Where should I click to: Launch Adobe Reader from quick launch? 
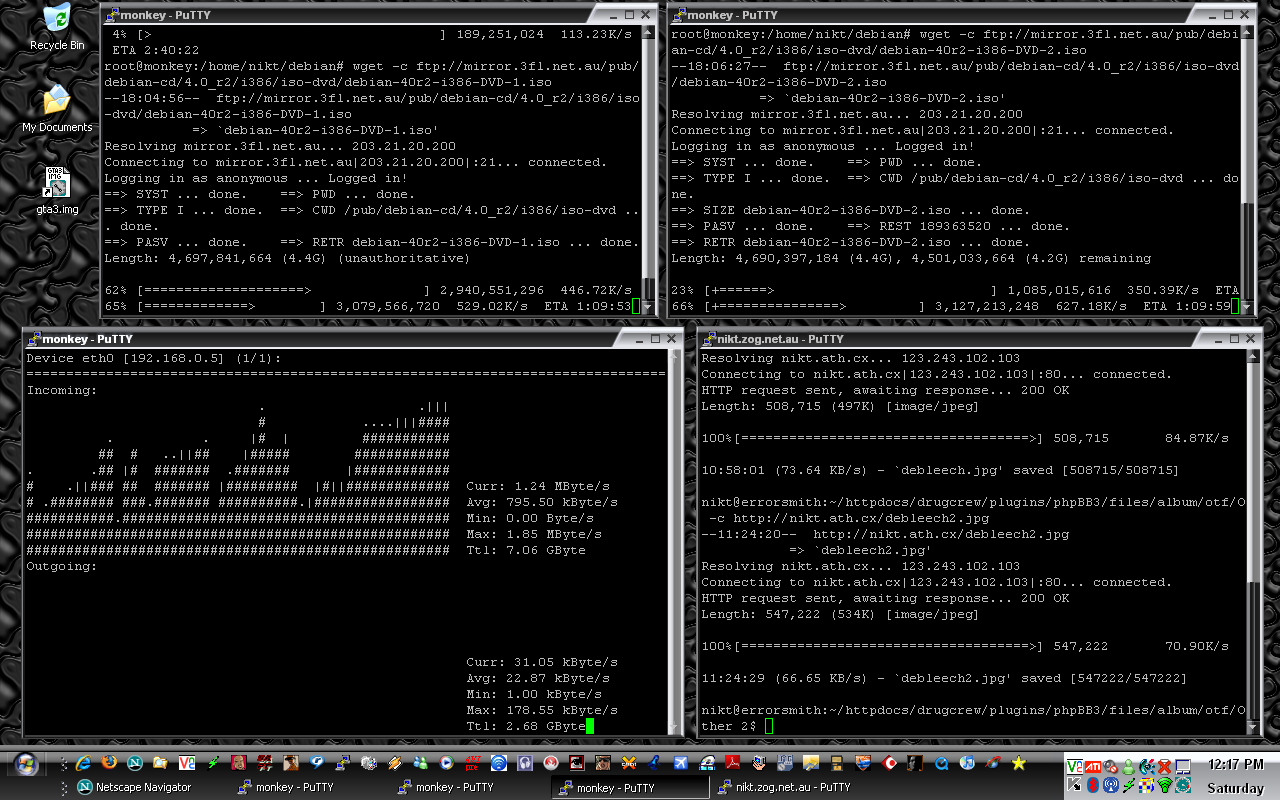pyautogui.click(x=732, y=763)
